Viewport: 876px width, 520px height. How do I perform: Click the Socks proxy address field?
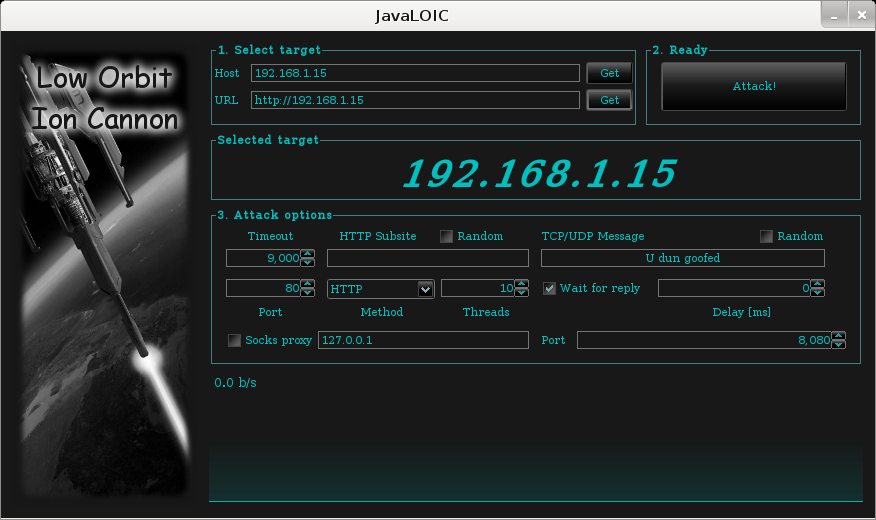[422, 340]
